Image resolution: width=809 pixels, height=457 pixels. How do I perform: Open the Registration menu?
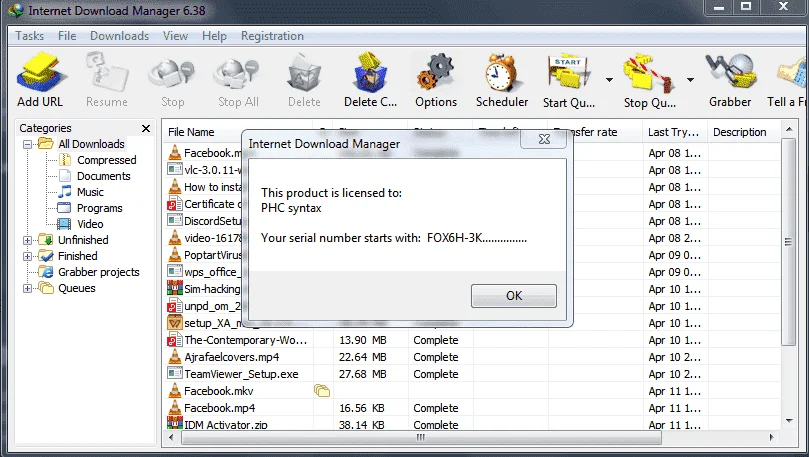[272, 36]
